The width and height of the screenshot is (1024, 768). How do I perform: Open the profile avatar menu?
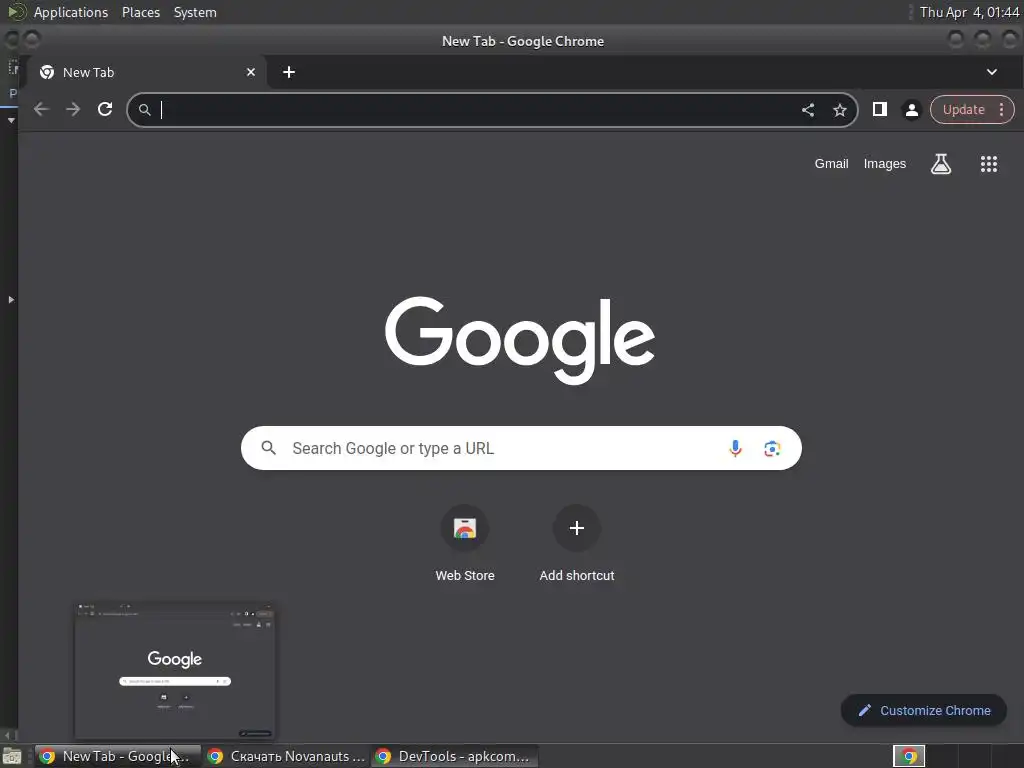912,110
